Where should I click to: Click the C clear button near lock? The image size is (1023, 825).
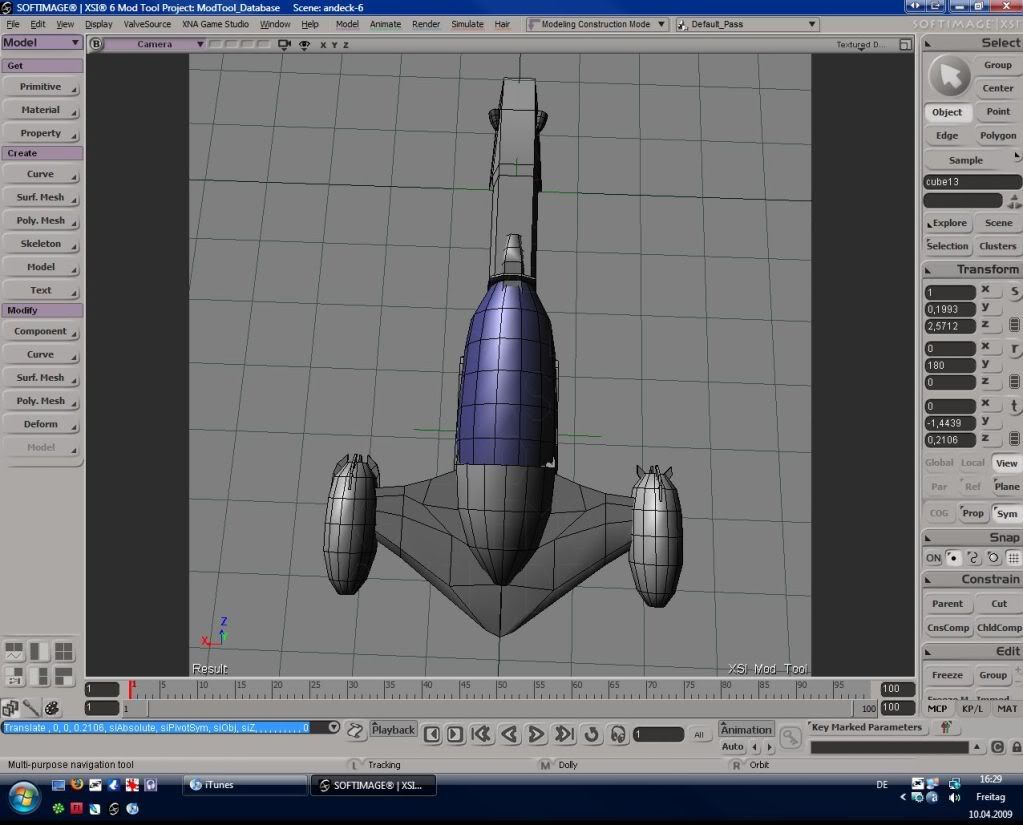[x=998, y=747]
